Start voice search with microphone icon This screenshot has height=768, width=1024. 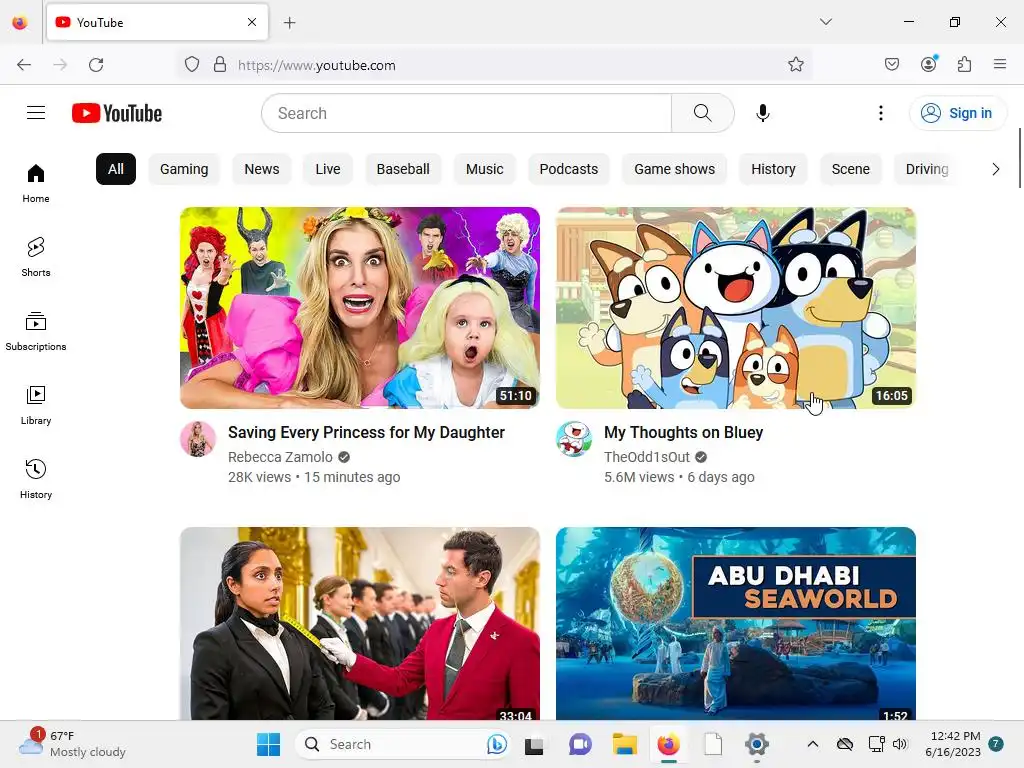pyautogui.click(x=762, y=113)
